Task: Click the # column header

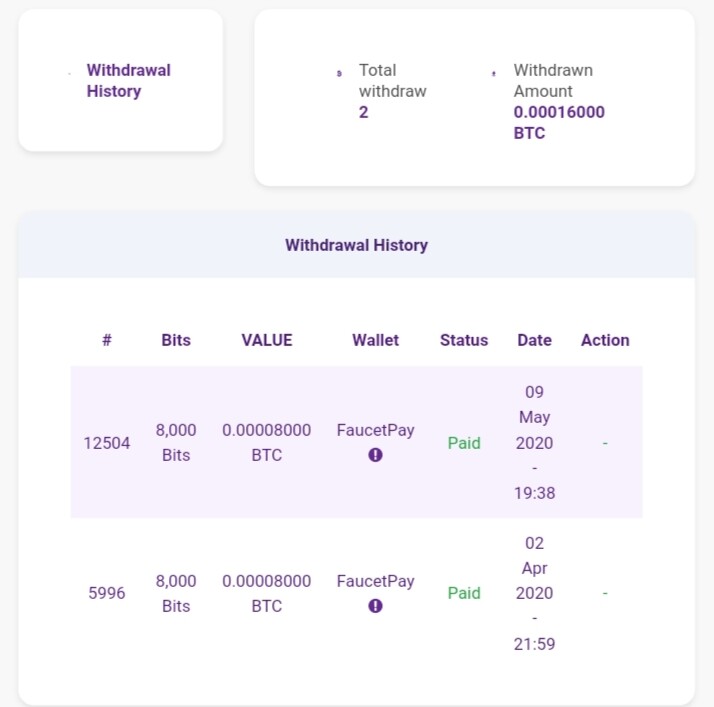Action: coord(107,340)
